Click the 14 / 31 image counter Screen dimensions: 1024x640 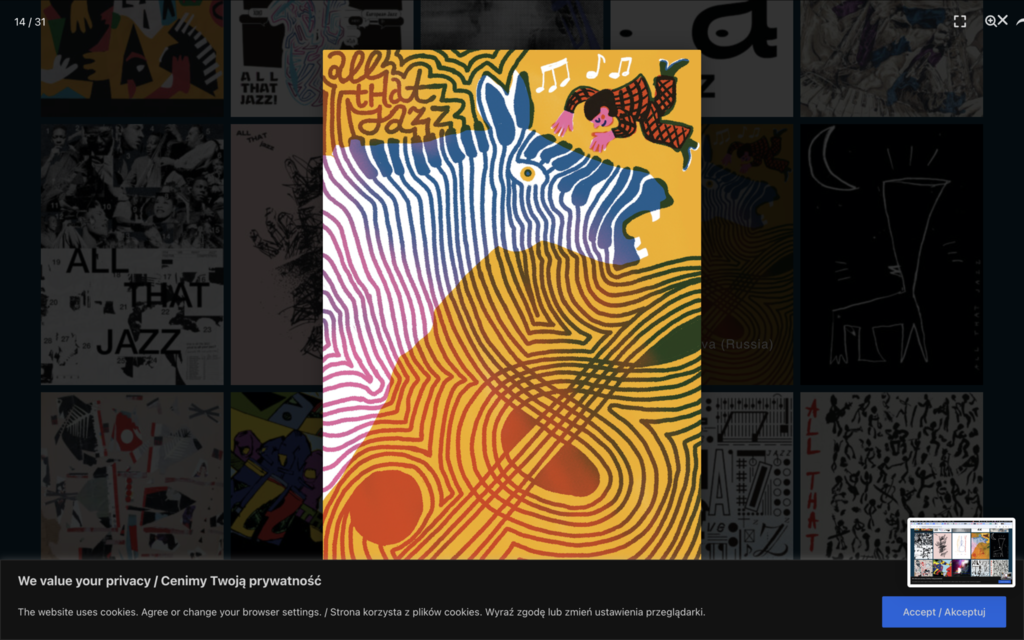coord(30,22)
